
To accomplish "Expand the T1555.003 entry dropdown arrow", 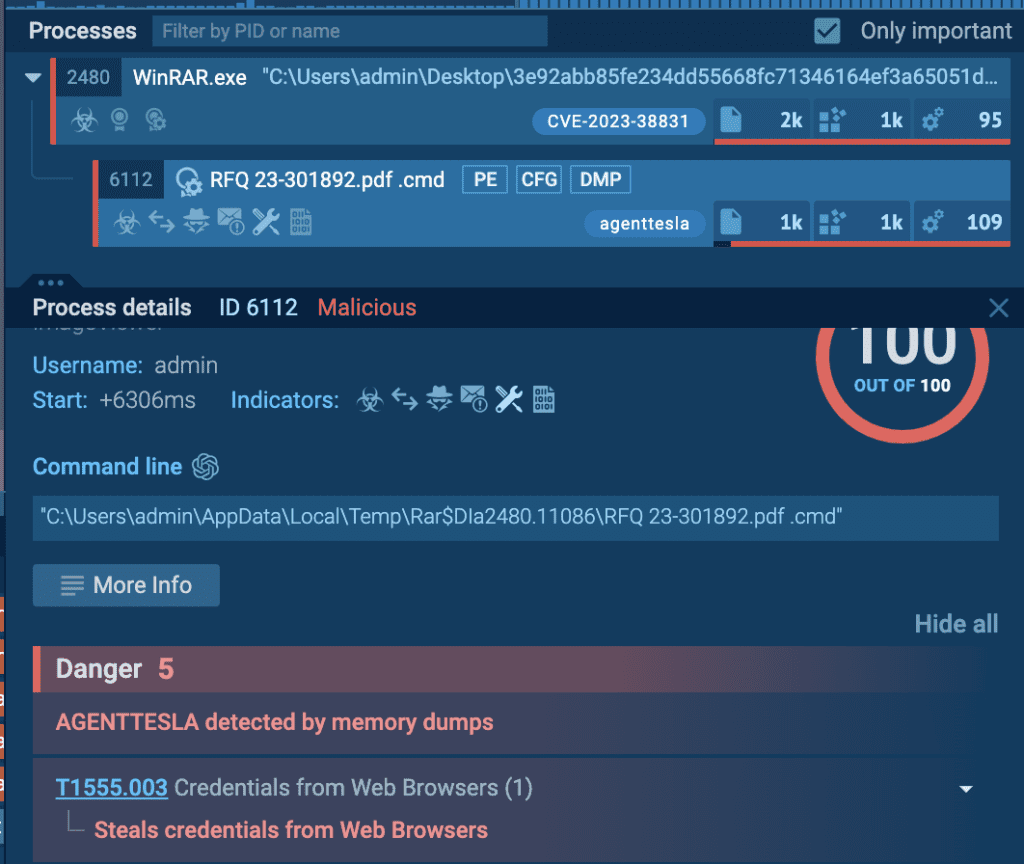I will (966, 789).
